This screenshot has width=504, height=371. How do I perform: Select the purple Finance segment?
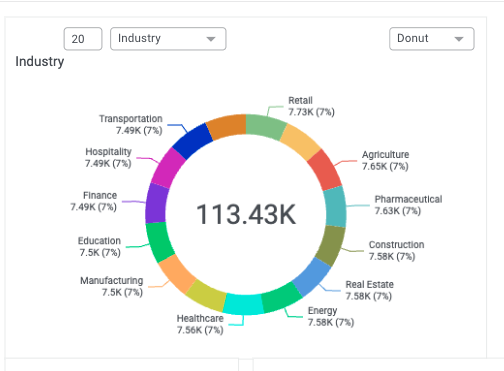(x=157, y=203)
